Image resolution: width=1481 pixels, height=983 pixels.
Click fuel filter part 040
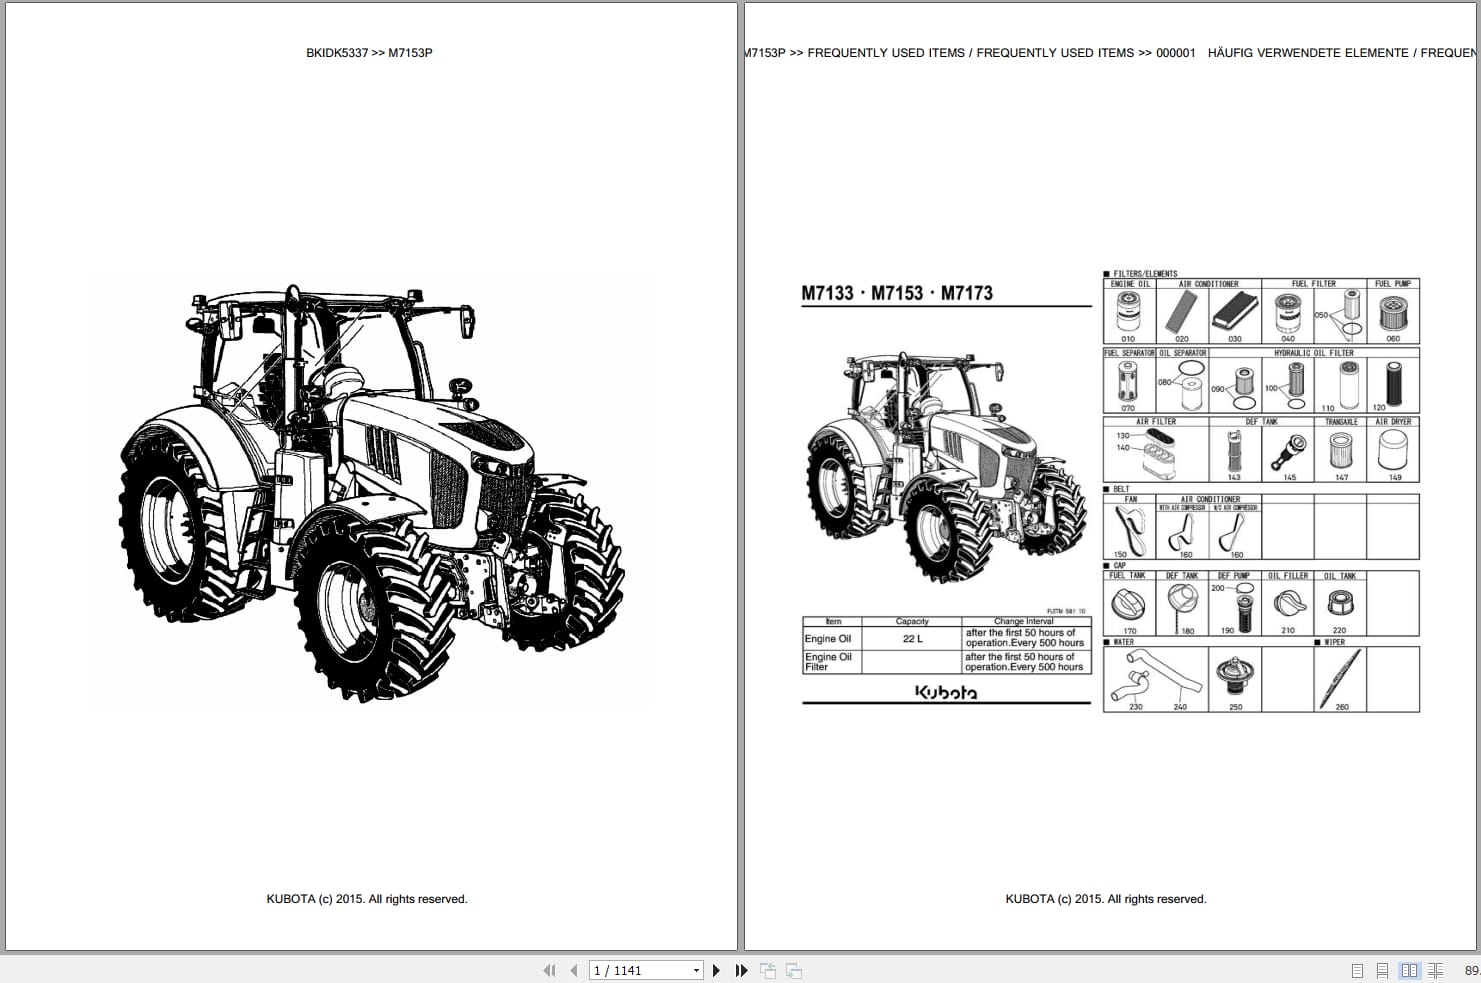(1287, 313)
